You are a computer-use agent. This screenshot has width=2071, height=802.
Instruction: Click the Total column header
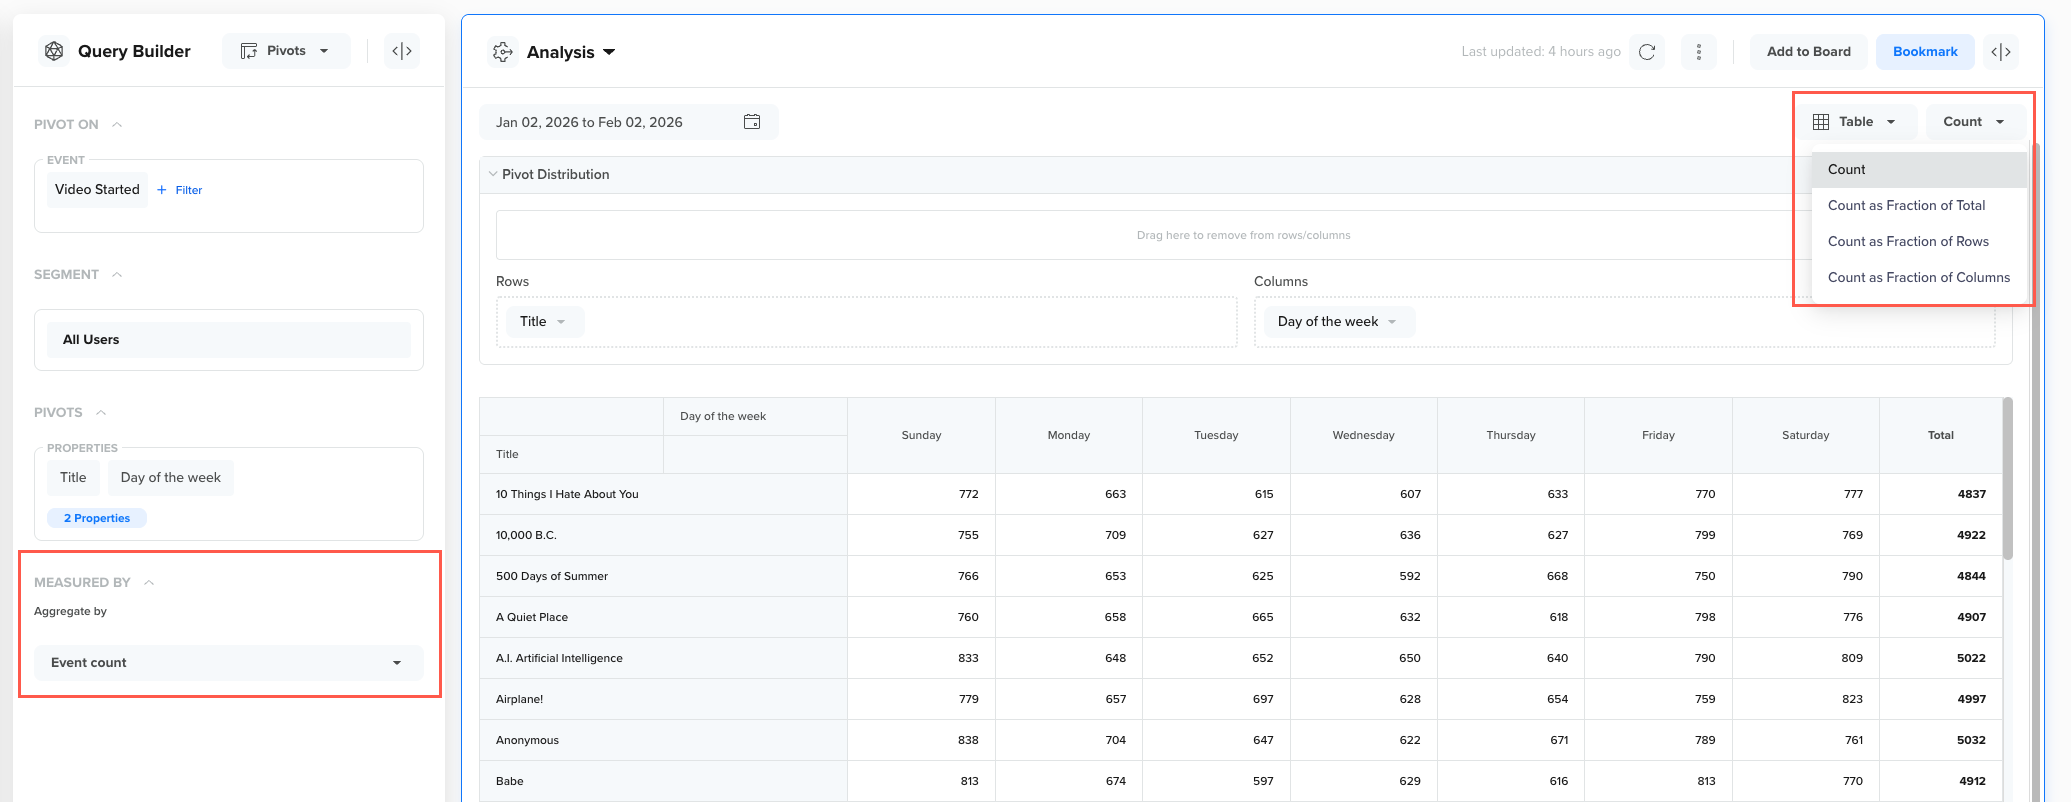click(x=1941, y=436)
